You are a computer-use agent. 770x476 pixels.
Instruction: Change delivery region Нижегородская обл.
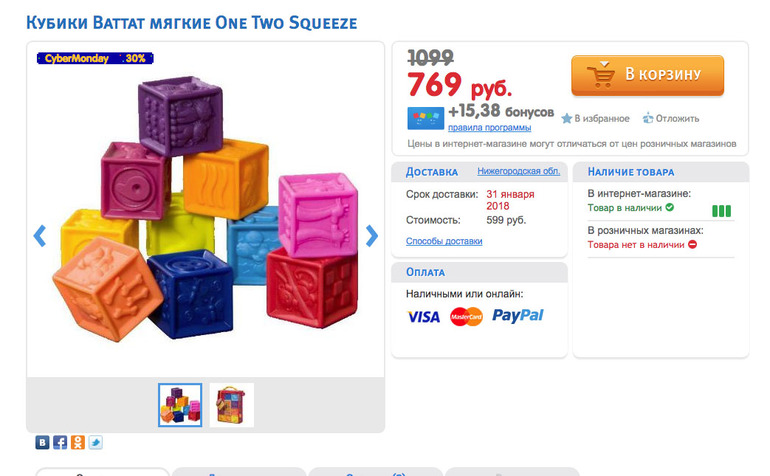(520, 171)
